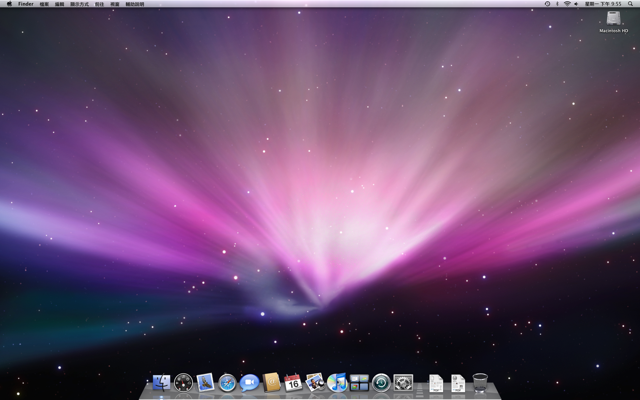Open document stack next to System Preferences

[x=436, y=383]
